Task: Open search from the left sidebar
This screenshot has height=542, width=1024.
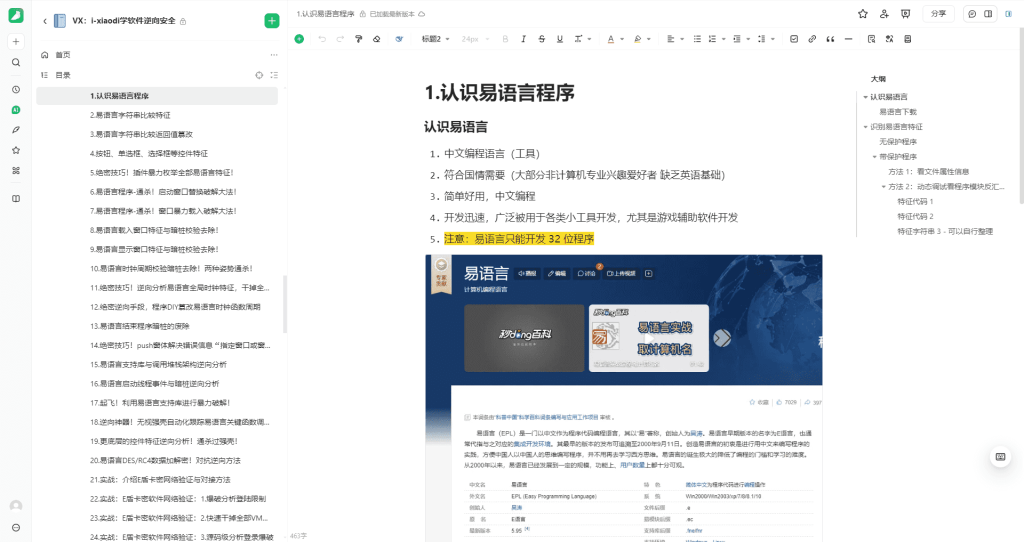Action: coord(16,62)
